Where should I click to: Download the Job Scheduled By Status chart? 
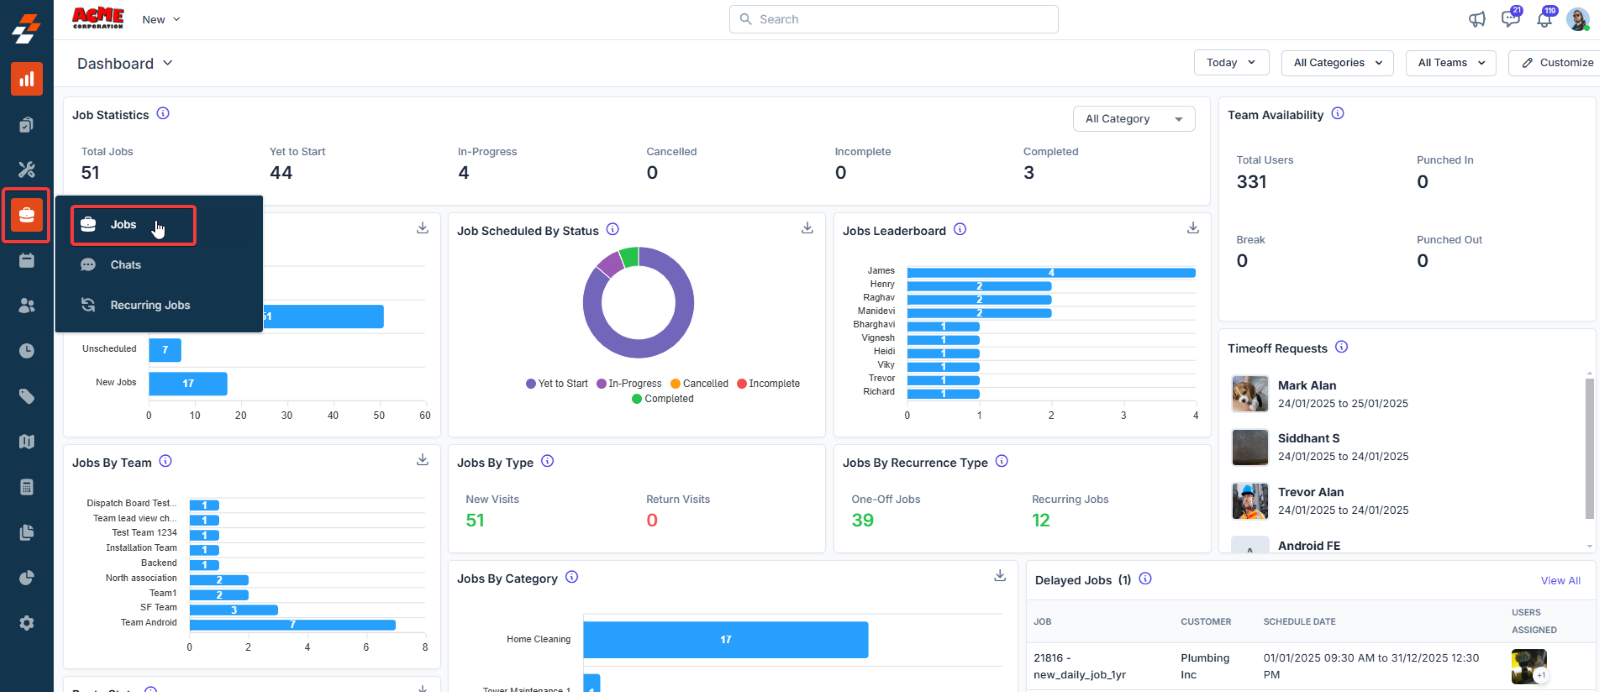pyautogui.click(x=807, y=229)
